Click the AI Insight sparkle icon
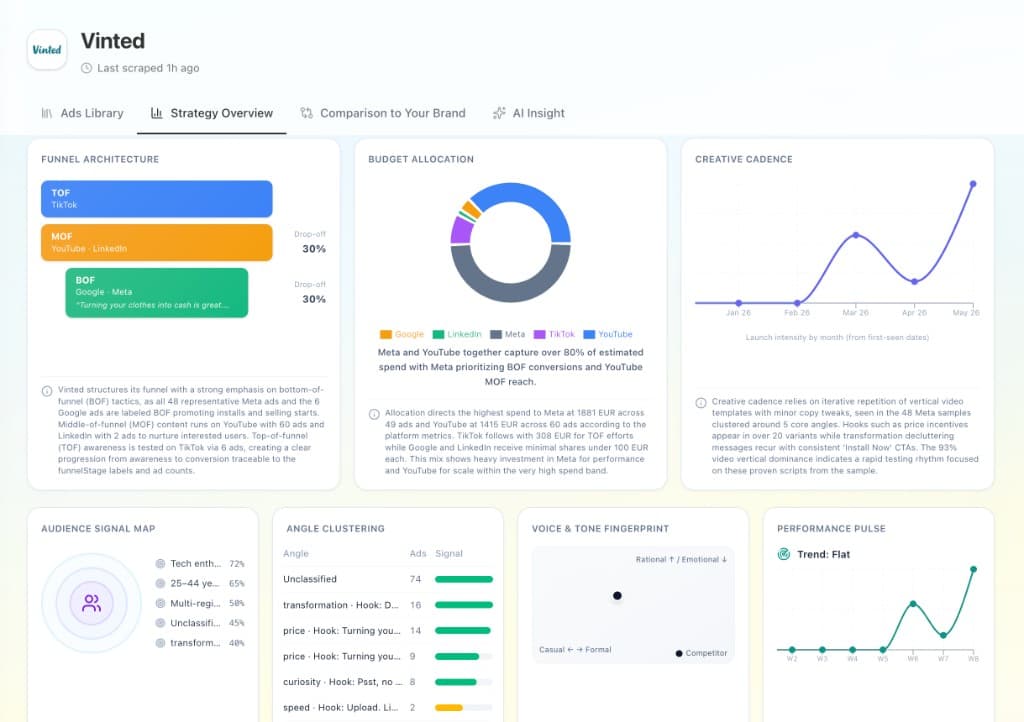The image size is (1024, 722). [499, 113]
